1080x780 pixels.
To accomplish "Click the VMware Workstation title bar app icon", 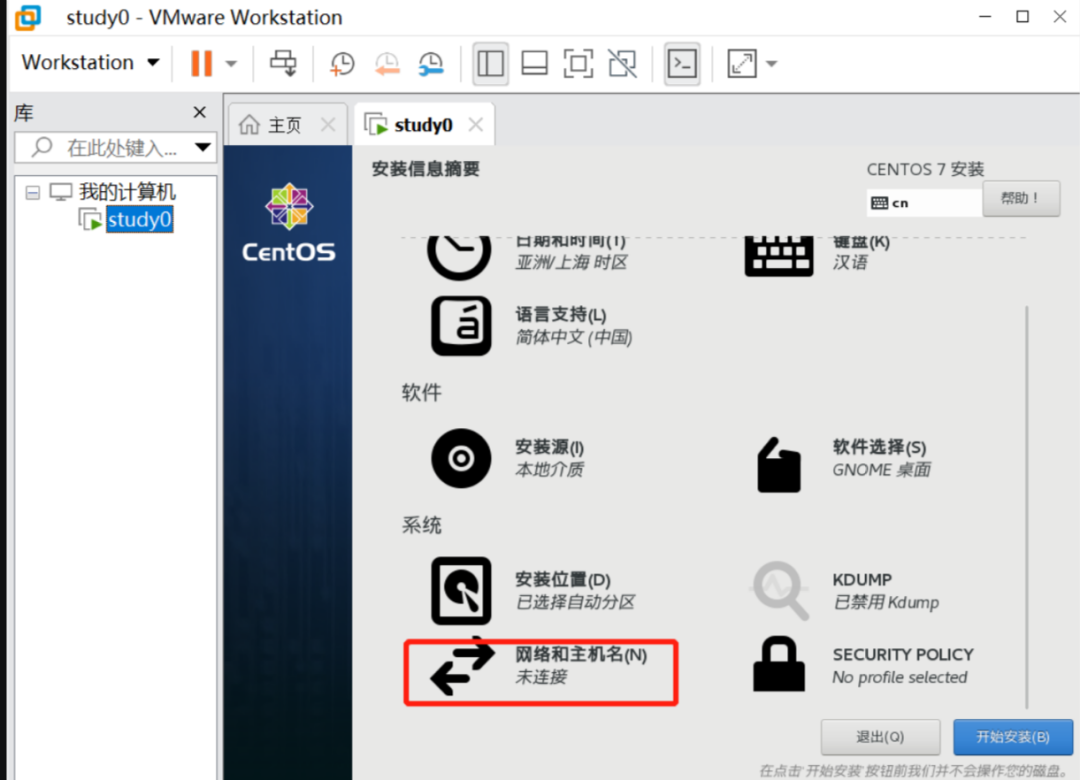I will (x=28, y=17).
